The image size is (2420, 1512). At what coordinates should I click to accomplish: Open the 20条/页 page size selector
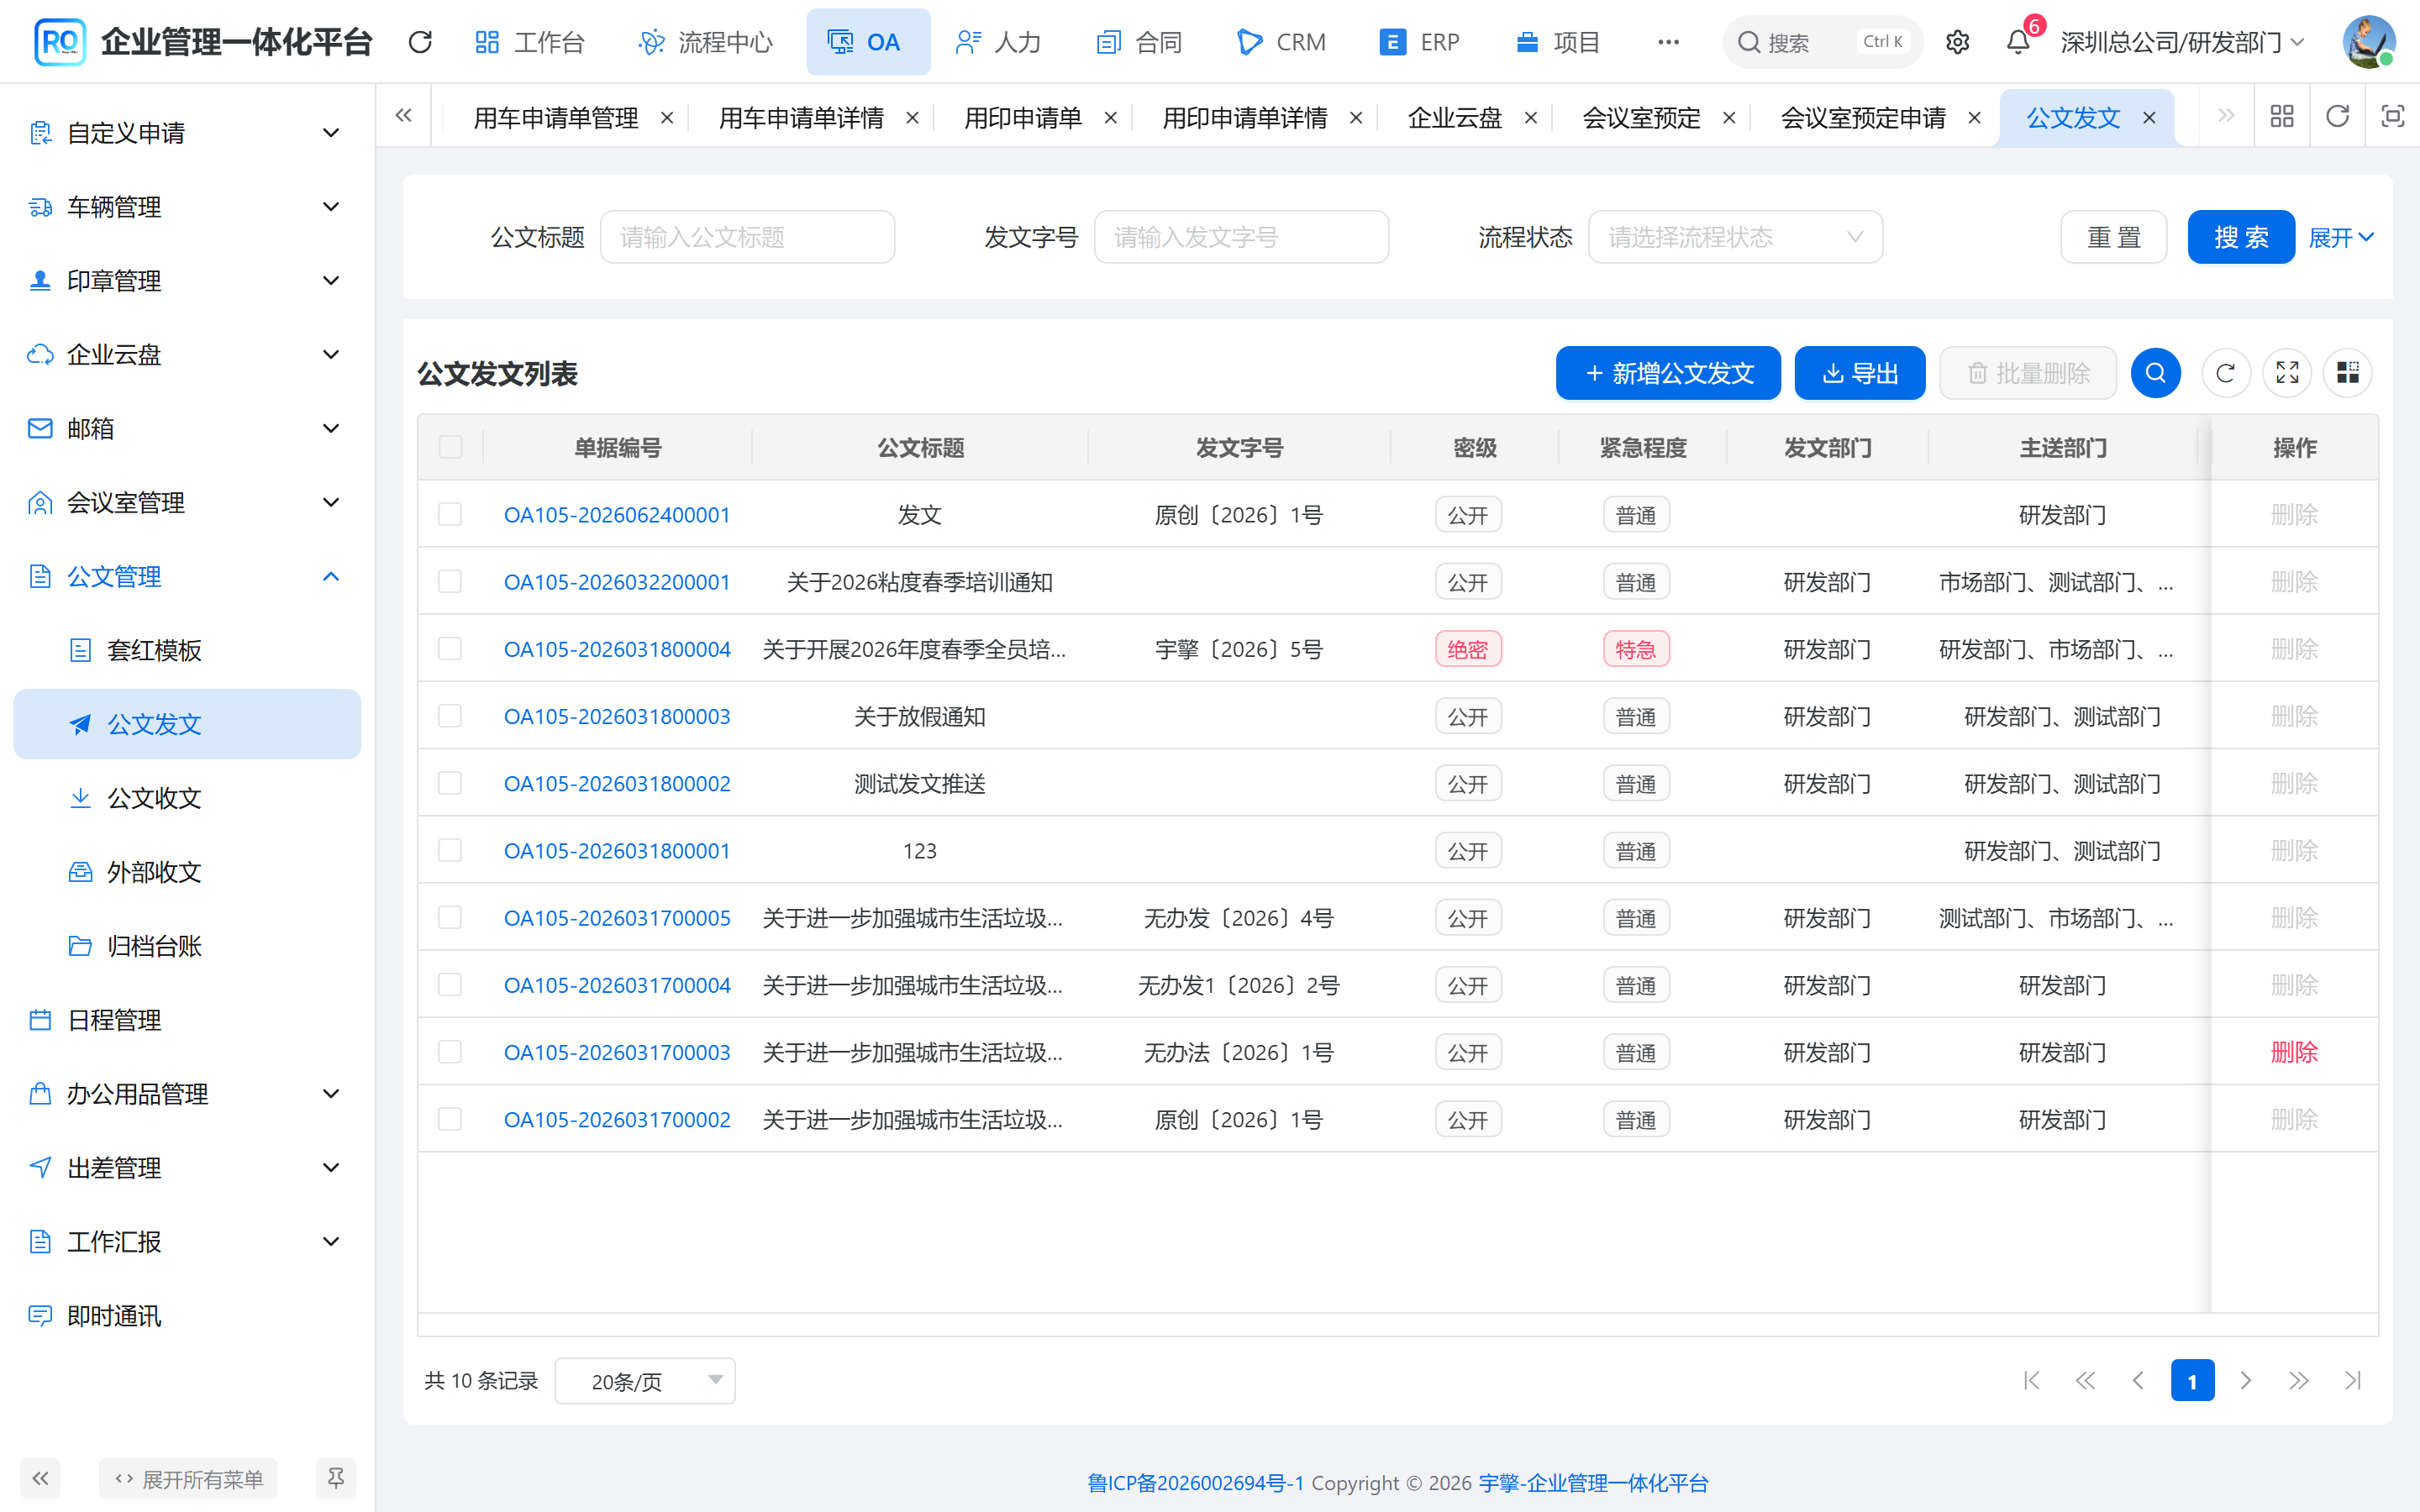(x=645, y=1381)
